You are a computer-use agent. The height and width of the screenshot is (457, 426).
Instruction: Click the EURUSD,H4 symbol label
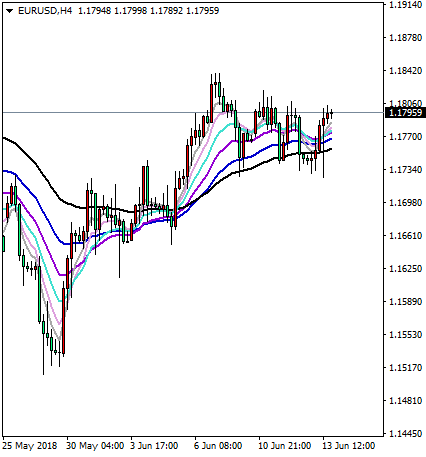pyautogui.click(x=45, y=11)
